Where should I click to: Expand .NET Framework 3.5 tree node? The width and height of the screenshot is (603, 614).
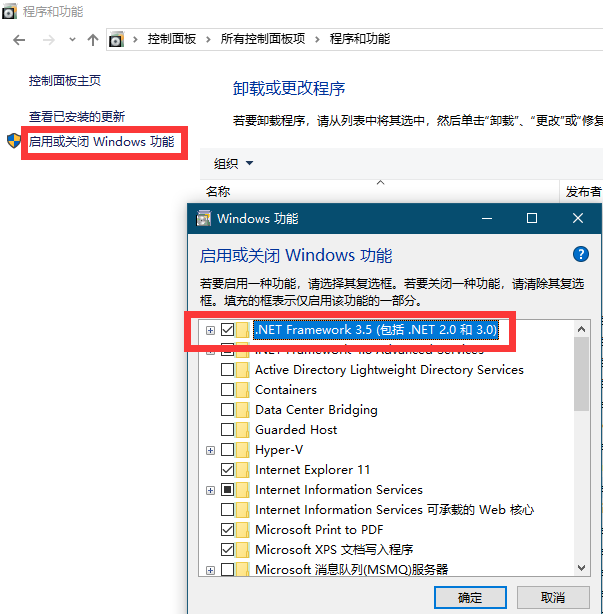(210, 330)
